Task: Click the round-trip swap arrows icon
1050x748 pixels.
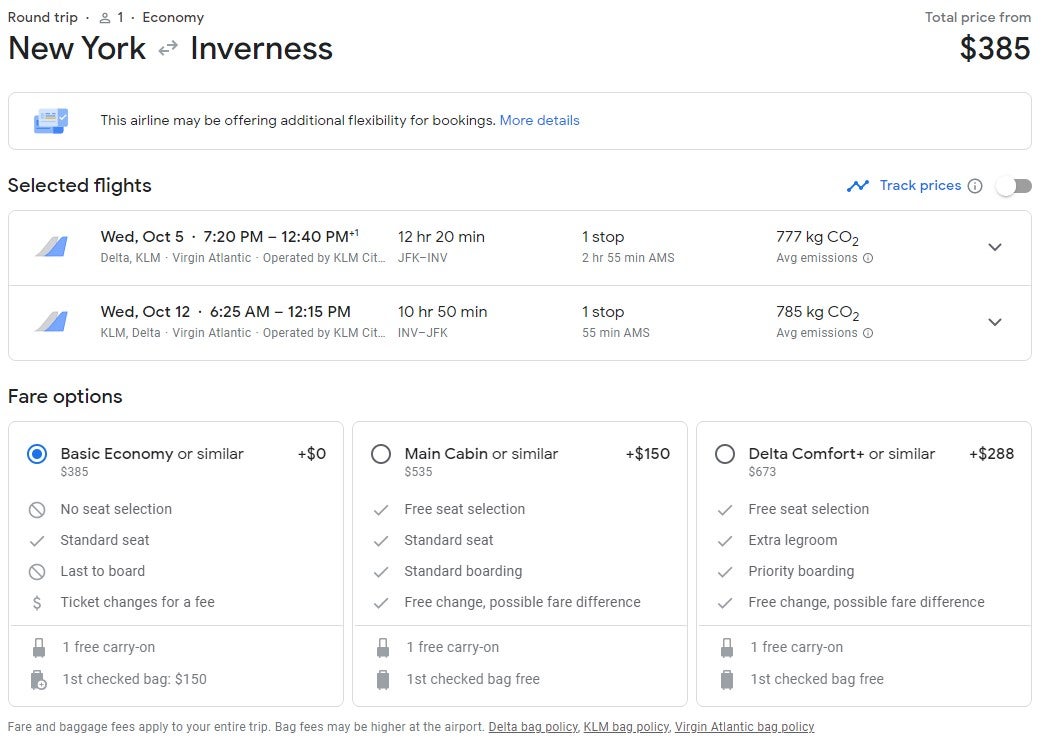Action: (x=168, y=48)
